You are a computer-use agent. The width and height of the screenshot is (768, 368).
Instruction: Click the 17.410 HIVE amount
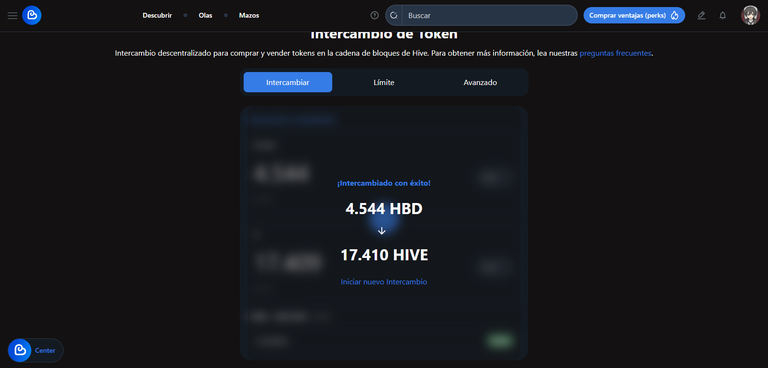point(384,255)
